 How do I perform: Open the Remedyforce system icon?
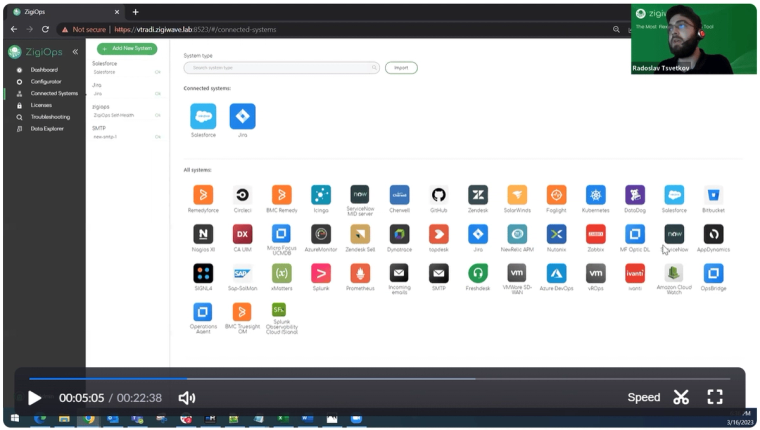203,195
